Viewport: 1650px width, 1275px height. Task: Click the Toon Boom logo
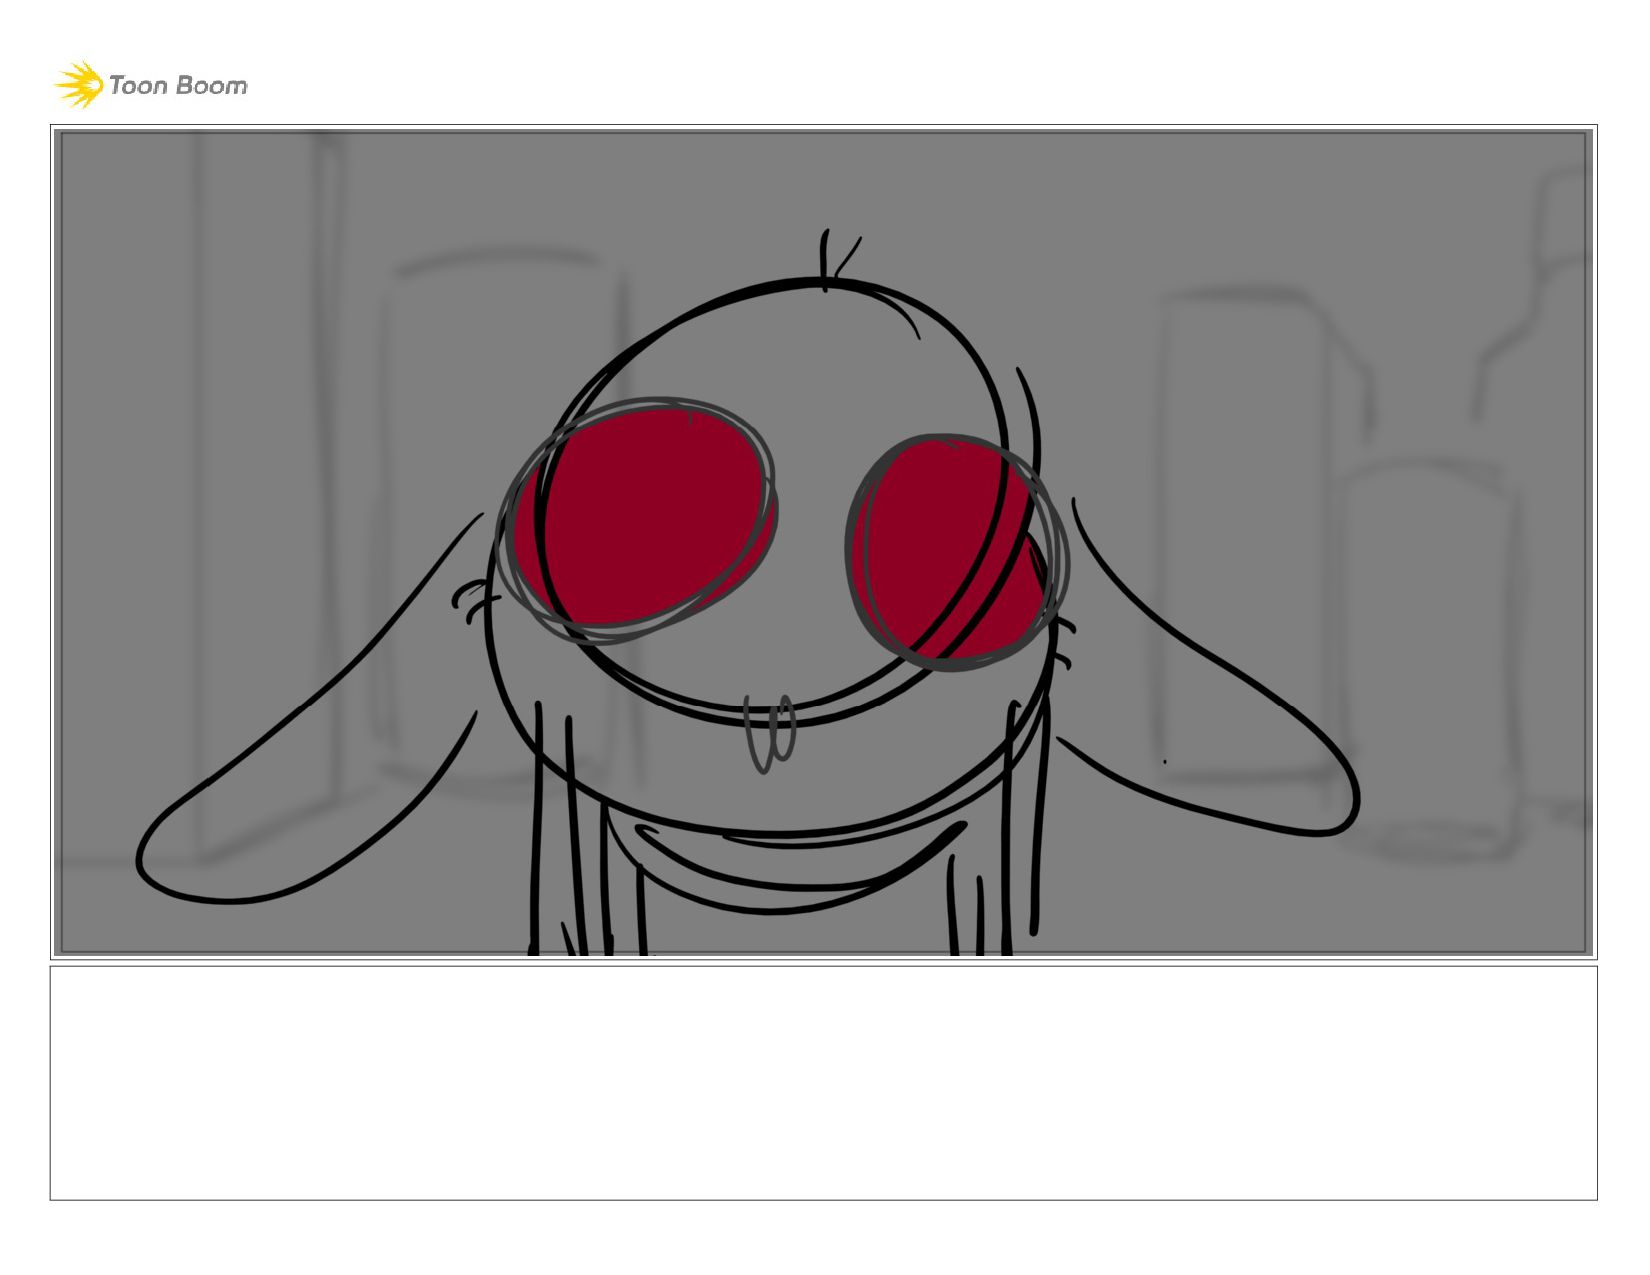click(x=150, y=85)
